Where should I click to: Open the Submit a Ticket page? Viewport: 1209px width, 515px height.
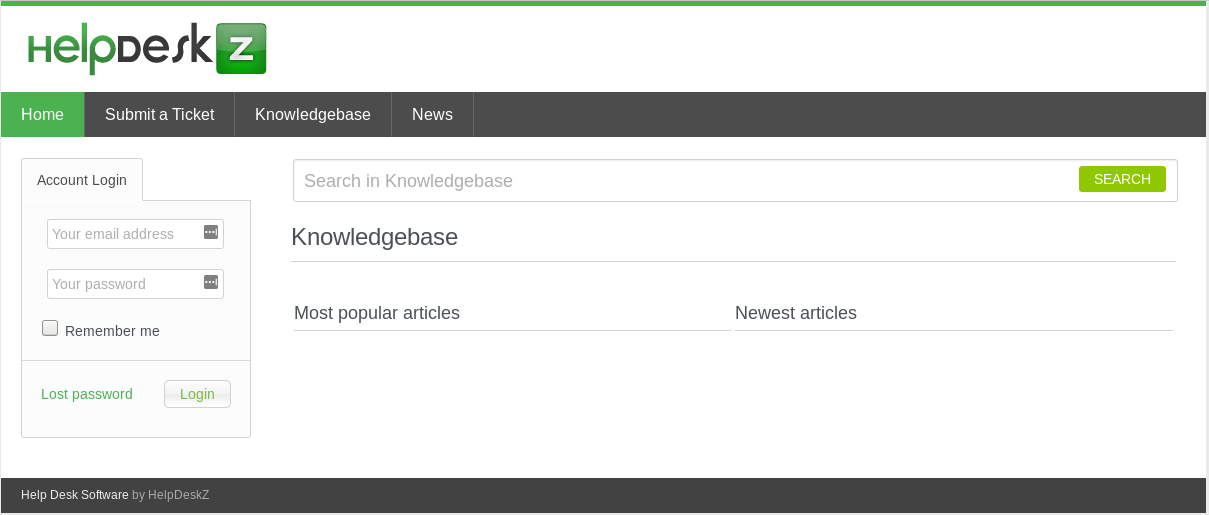pyautogui.click(x=159, y=114)
